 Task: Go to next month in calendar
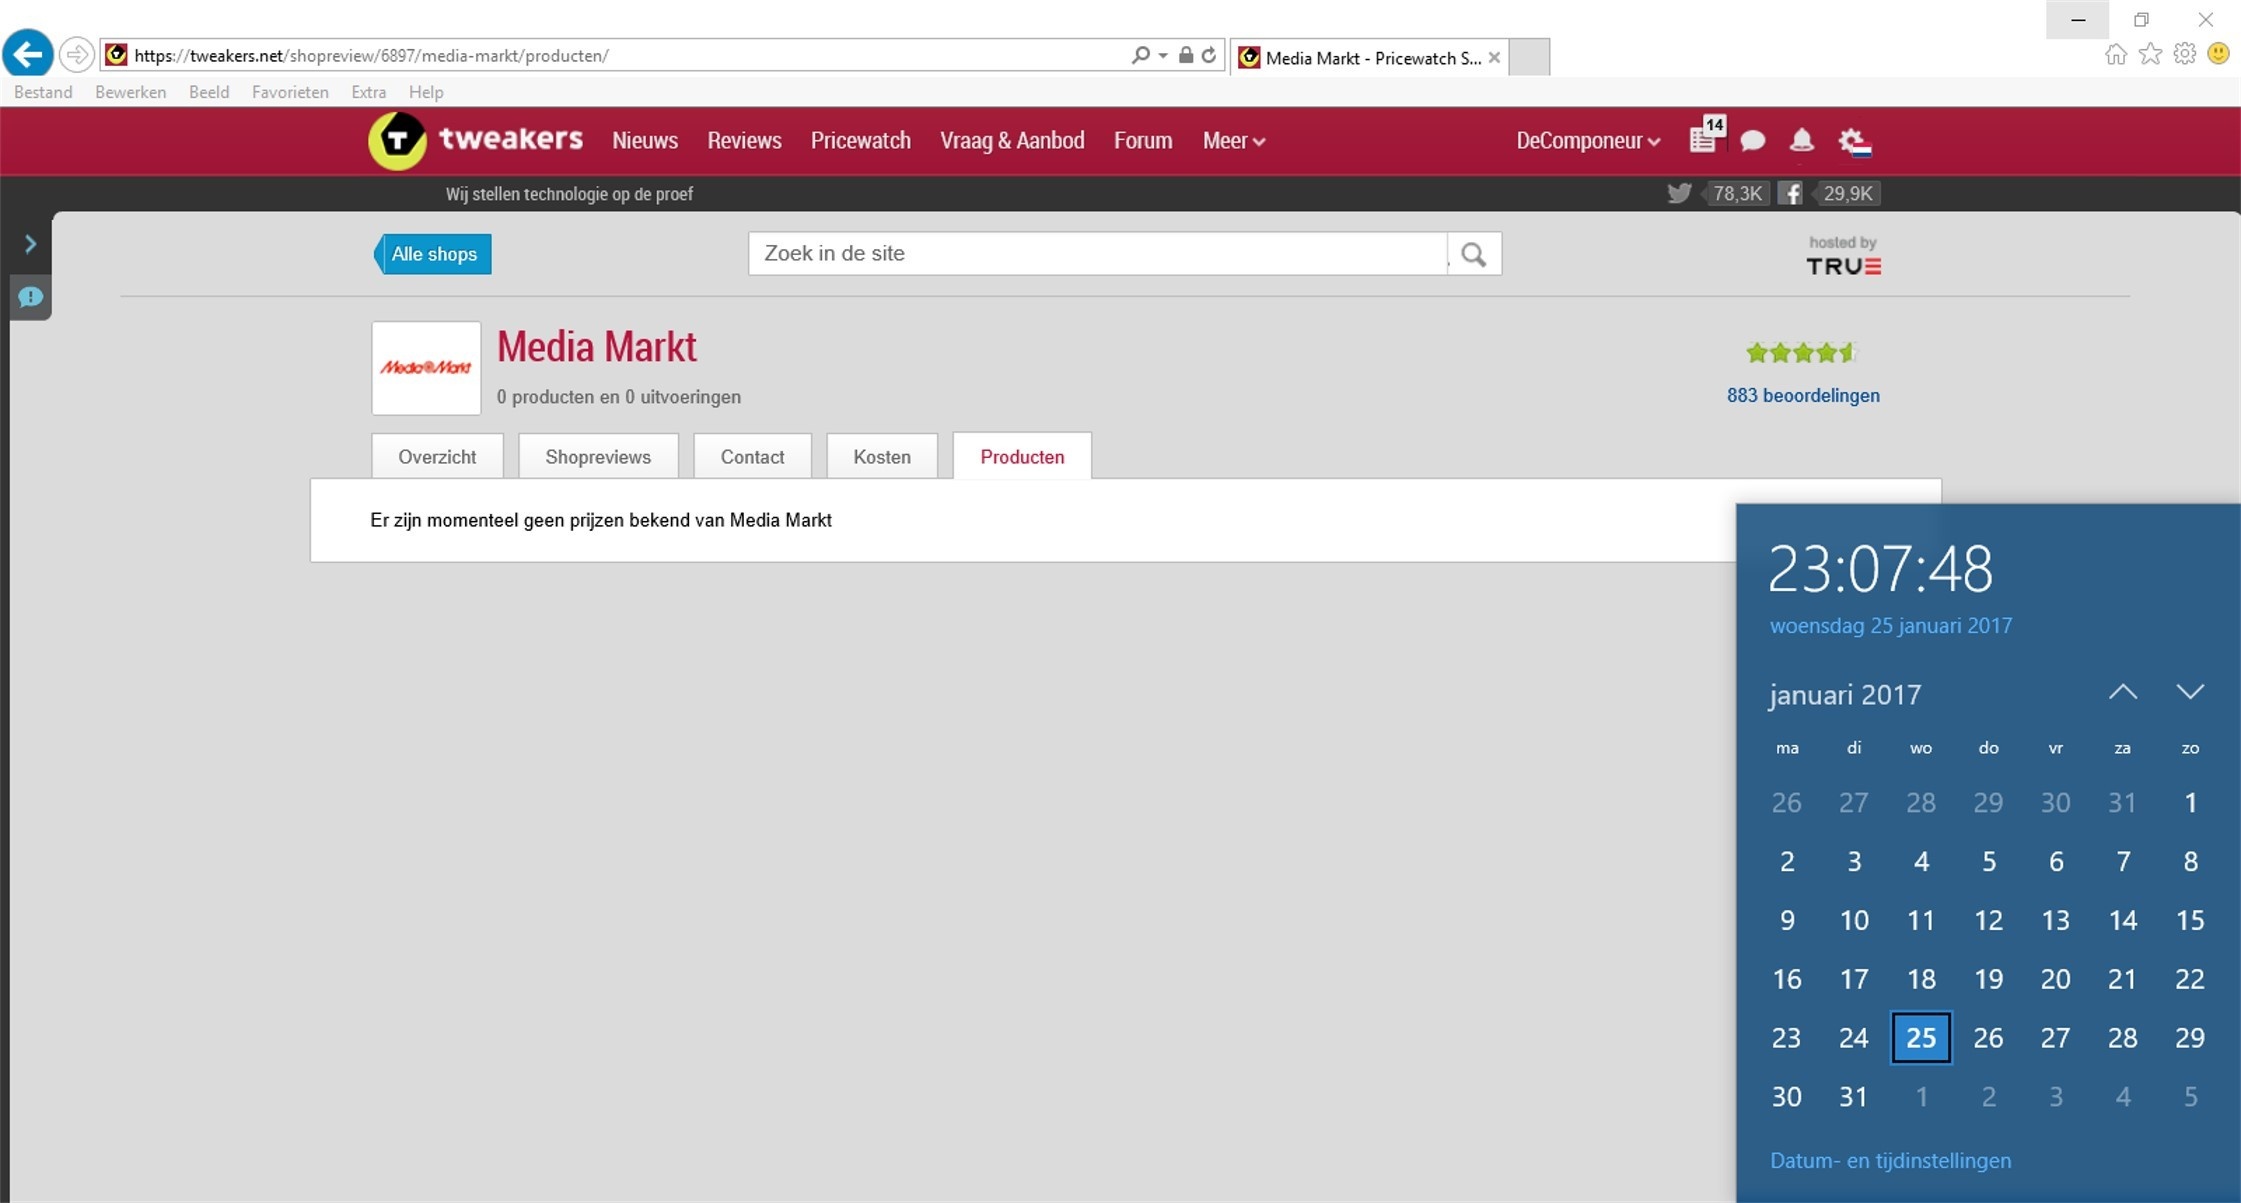[x=2190, y=692]
